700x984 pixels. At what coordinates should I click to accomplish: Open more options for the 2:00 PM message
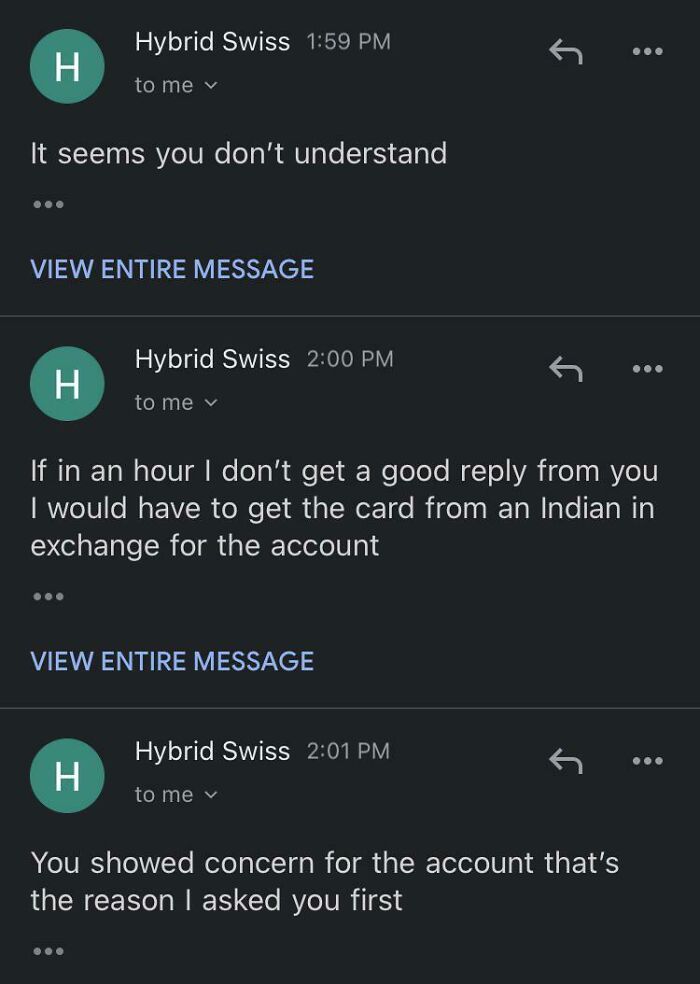(x=649, y=367)
